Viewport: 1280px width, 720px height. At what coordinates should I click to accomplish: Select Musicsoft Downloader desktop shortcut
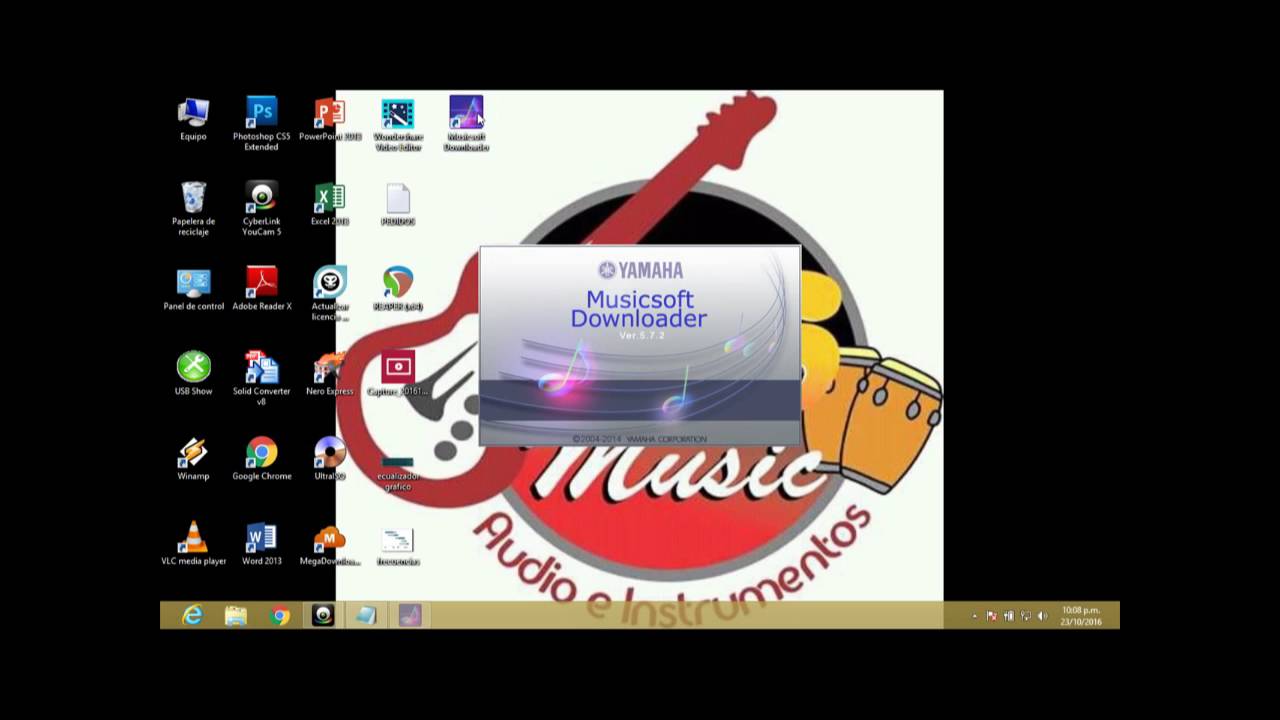click(466, 124)
